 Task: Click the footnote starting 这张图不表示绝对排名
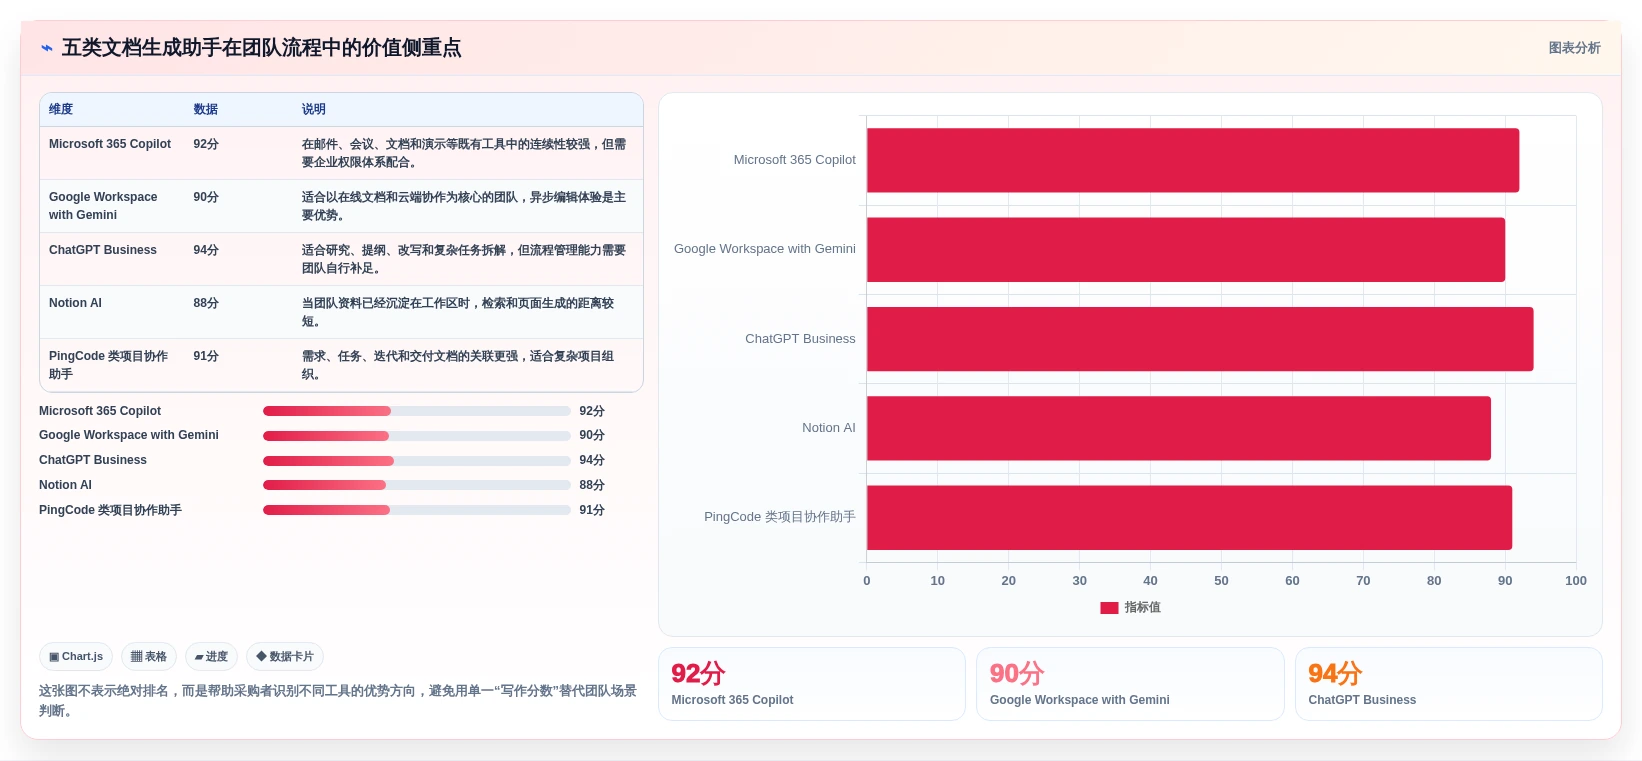(338, 701)
